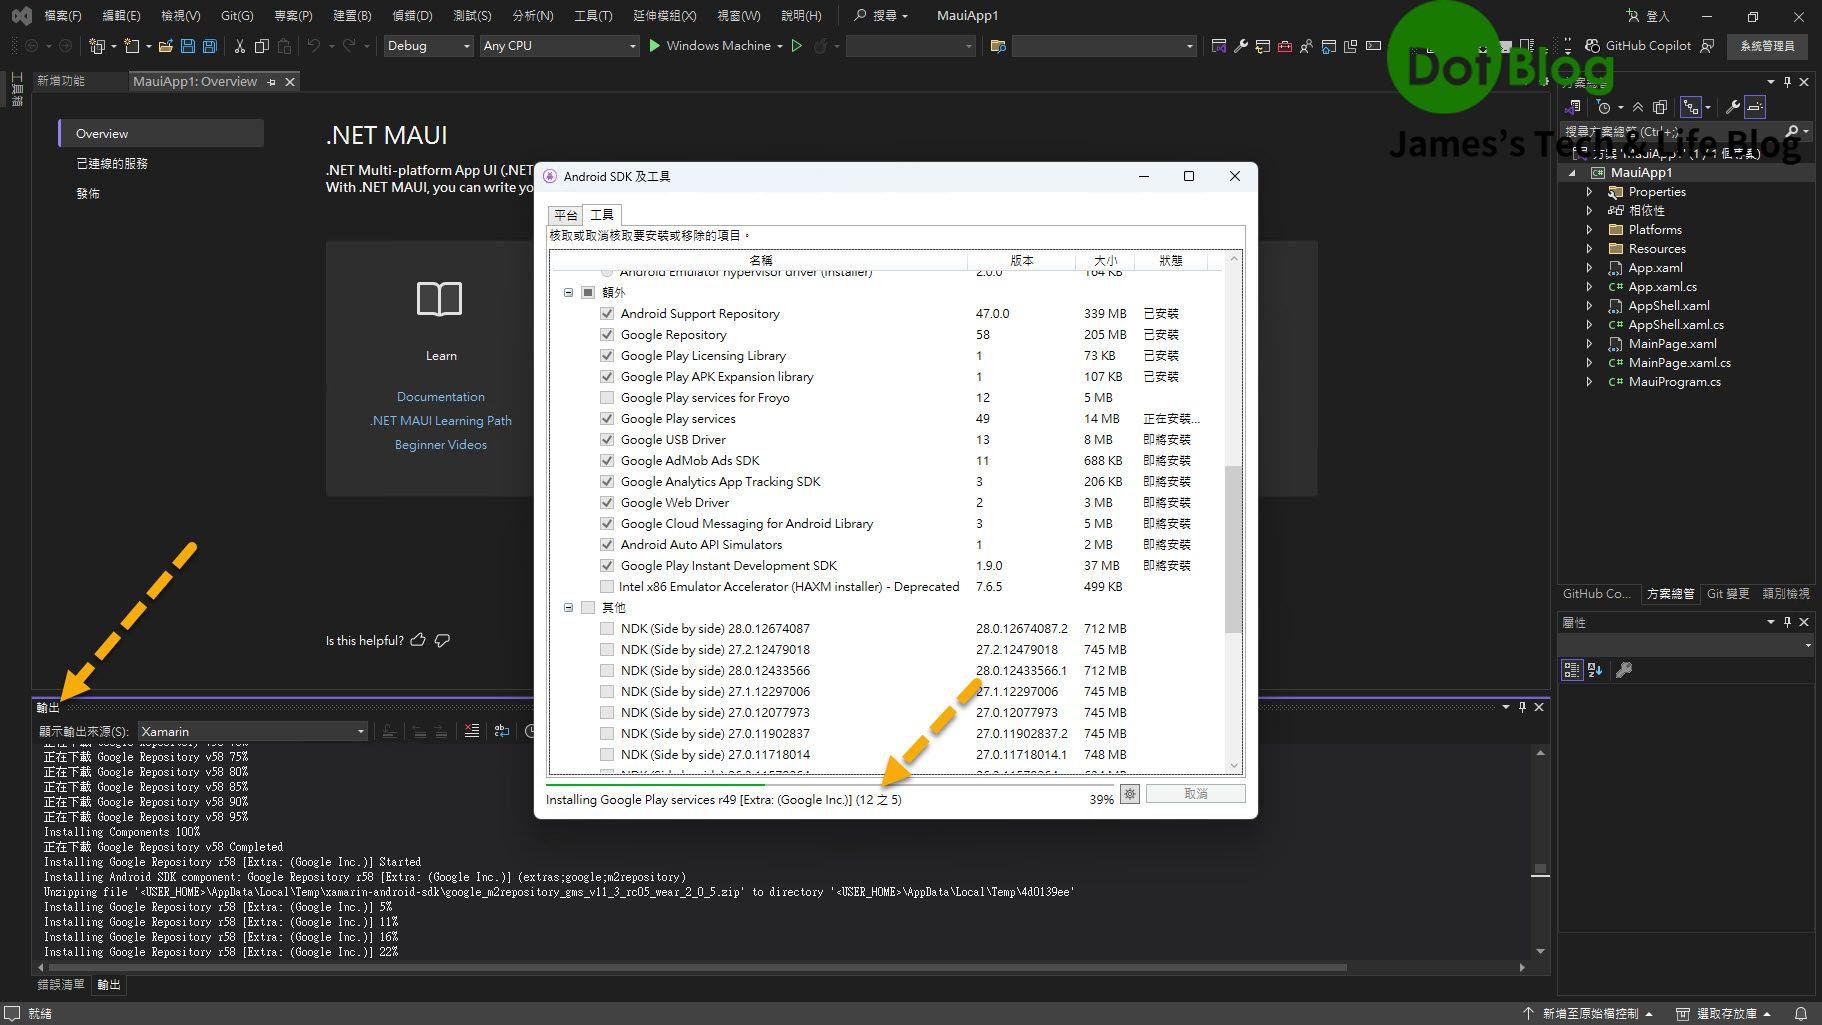Check NDK (Side by side) 28.0.12674087
Image resolution: width=1822 pixels, height=1025 pixels.
pyautogui.click(x=607, y=628)
